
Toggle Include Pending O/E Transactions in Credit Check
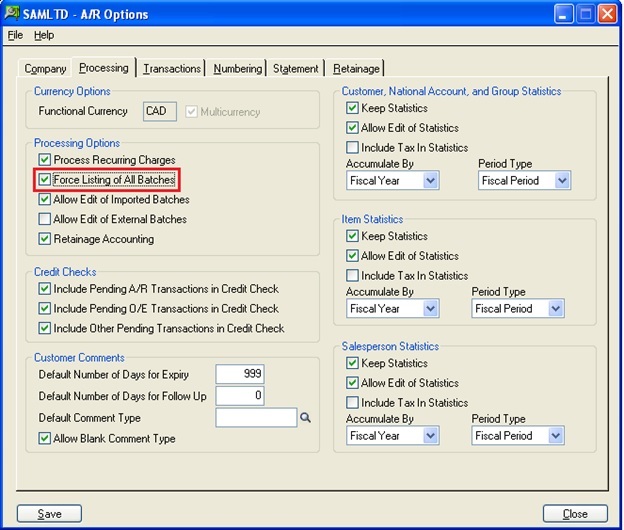pyautogui.click(x=45, y=308)
